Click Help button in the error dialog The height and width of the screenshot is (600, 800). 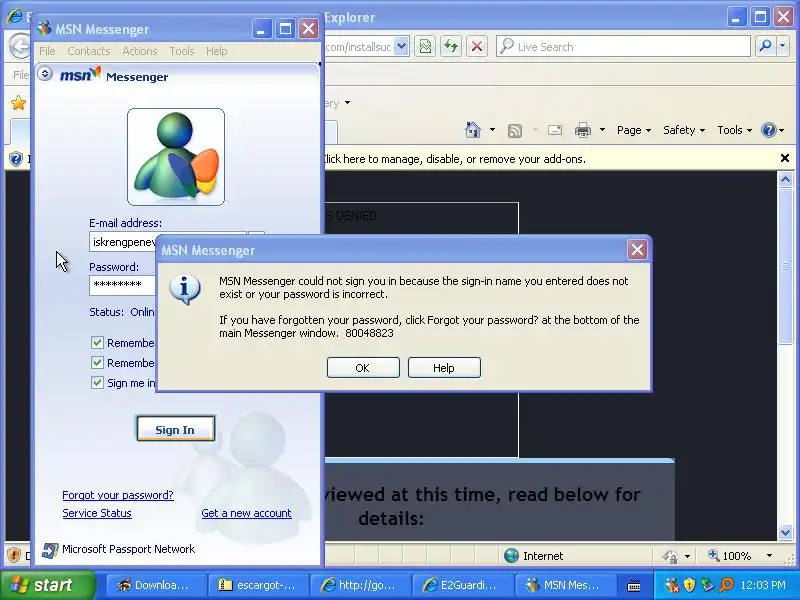pos(444,368)
